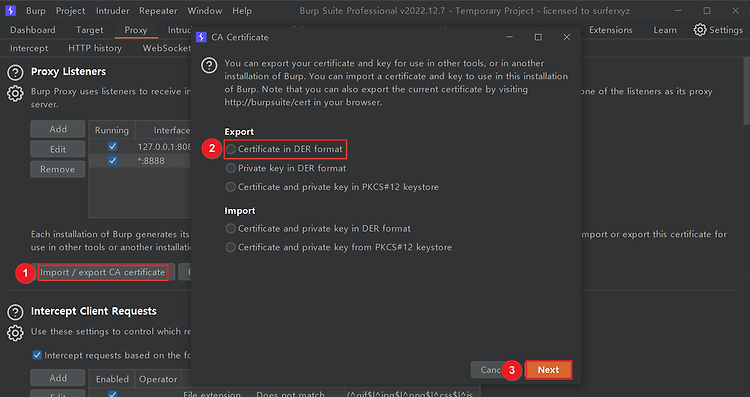Uncheck the Running checkbox for 127.0.0.1 listener
The height and width of the screenshot is (397, 750).
point(112,146)
